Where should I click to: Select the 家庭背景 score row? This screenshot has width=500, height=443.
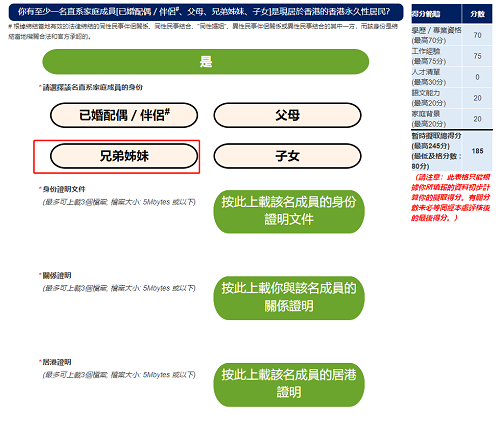pos(452,119)
